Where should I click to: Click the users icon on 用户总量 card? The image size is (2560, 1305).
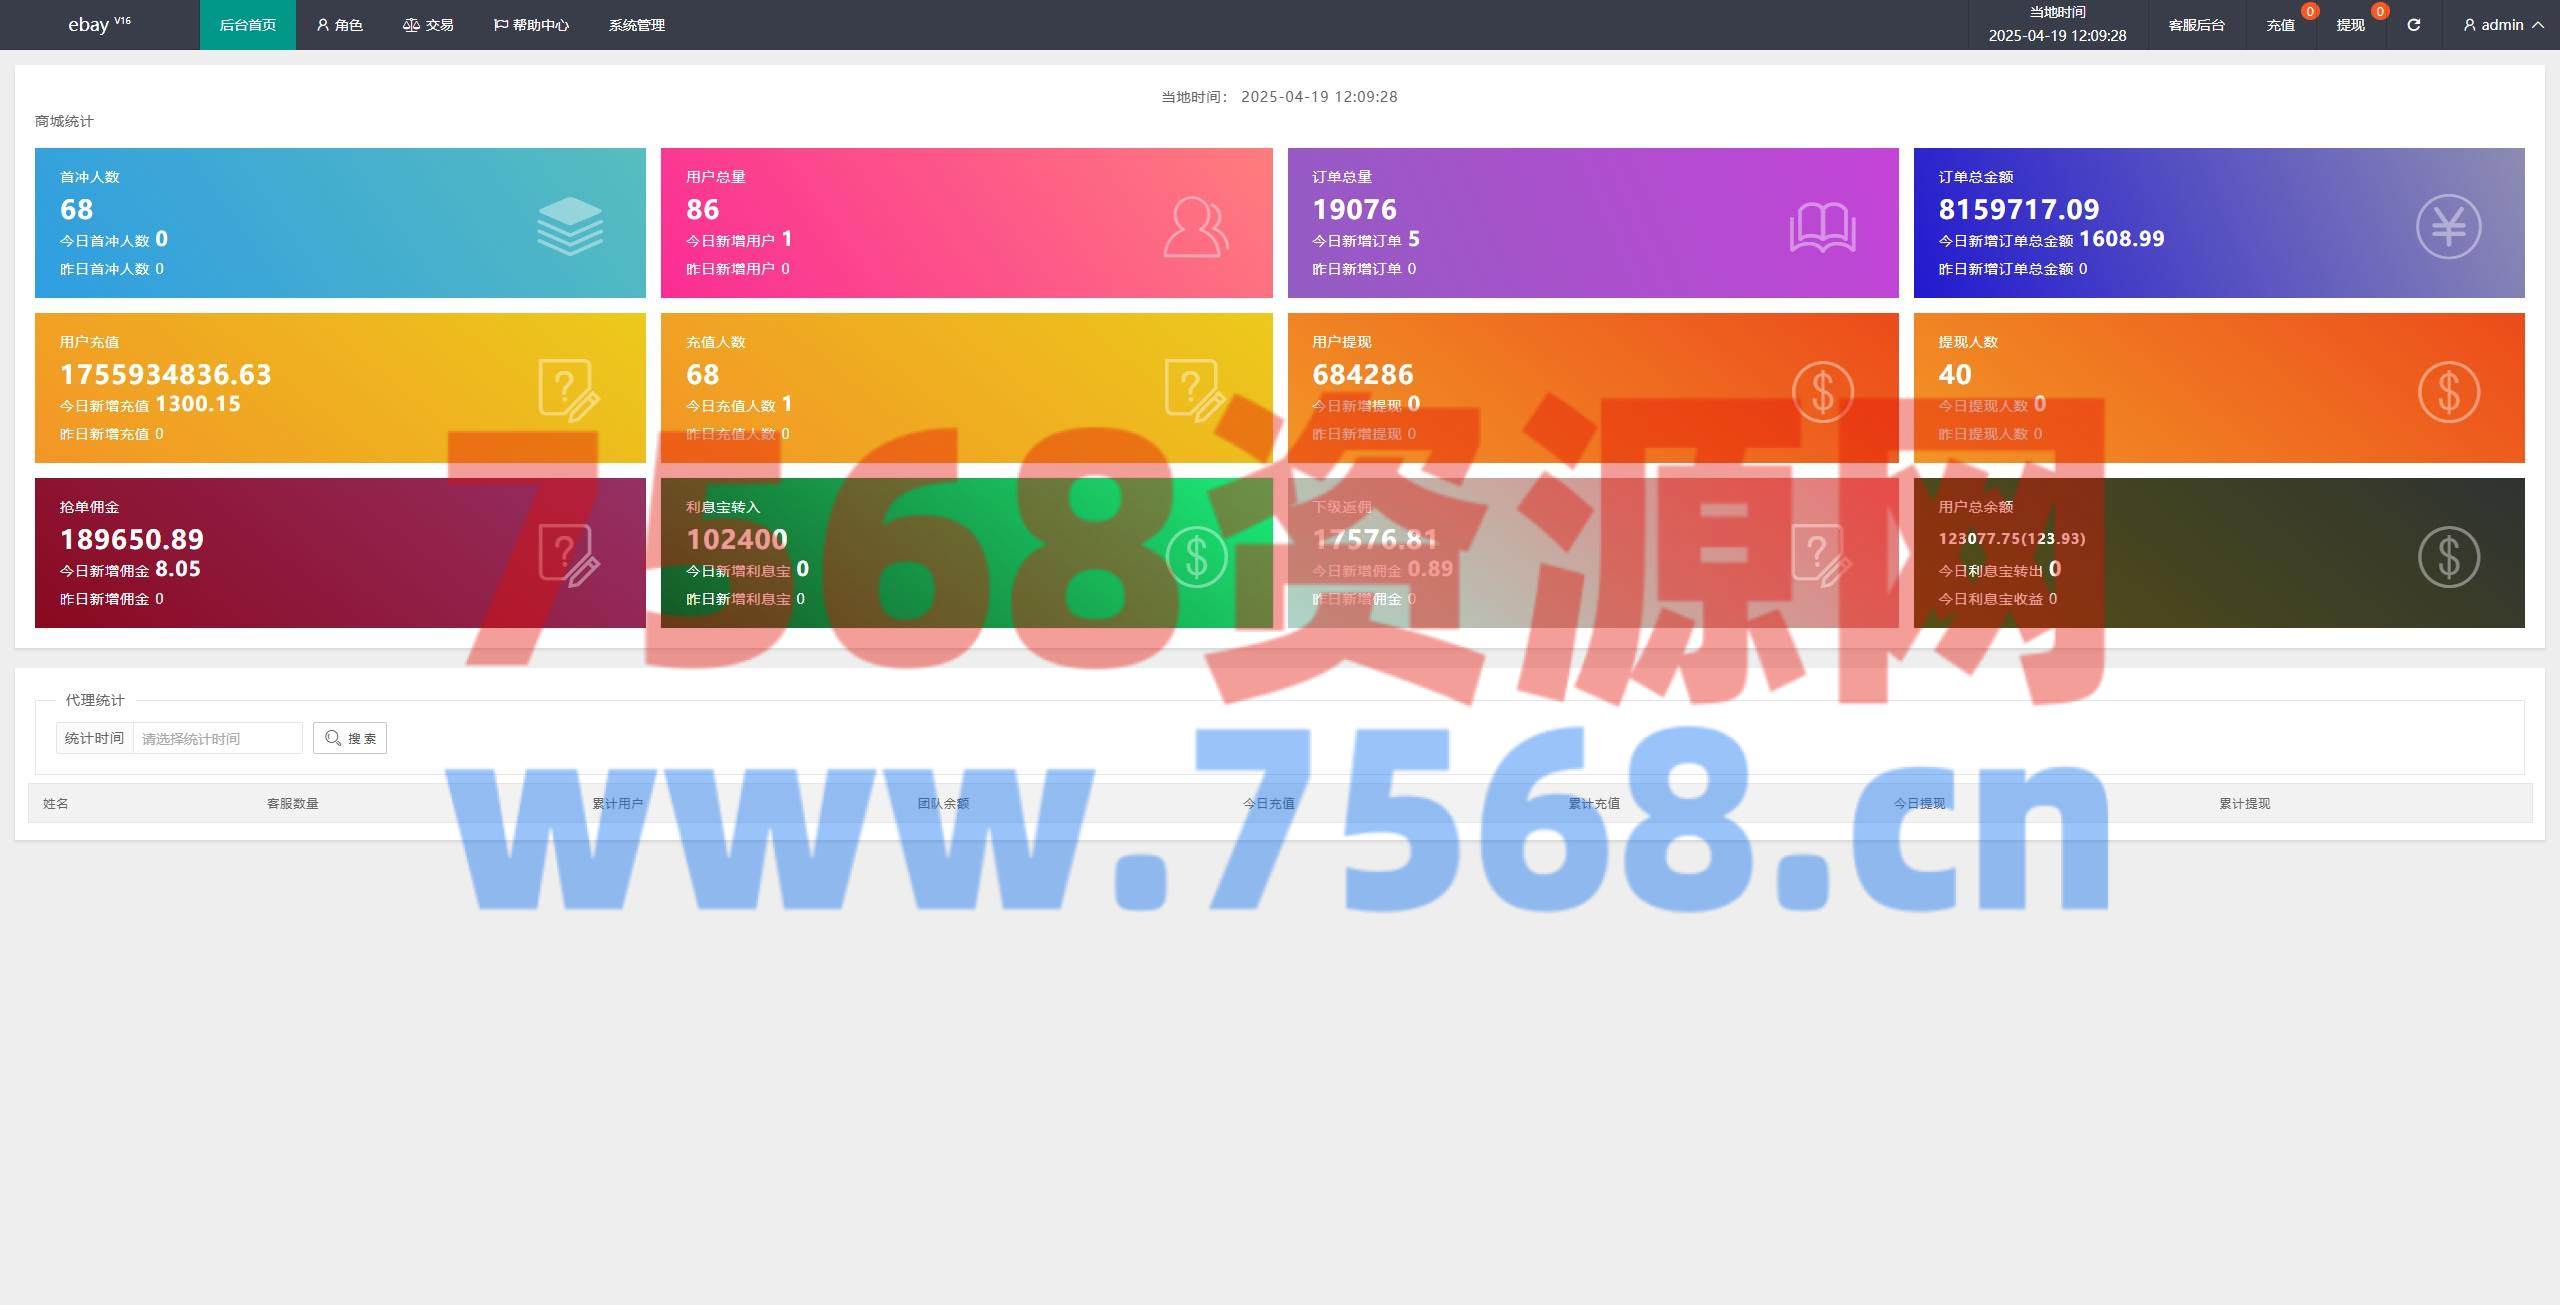click(1195, 227)
